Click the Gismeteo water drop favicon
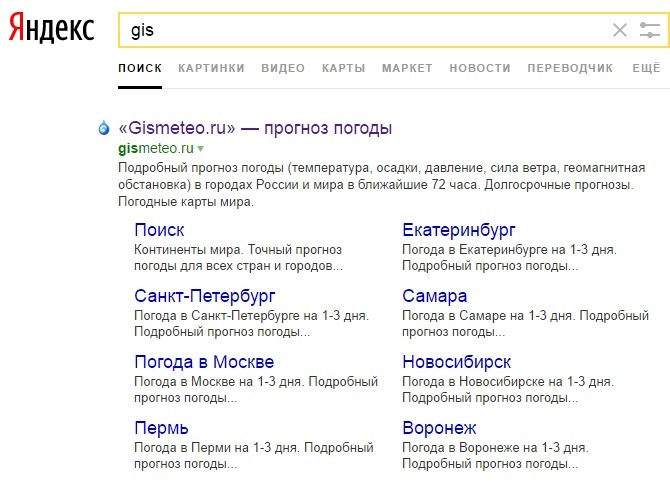The width and height of the screenshot is (670, 486). click(104, 128)
